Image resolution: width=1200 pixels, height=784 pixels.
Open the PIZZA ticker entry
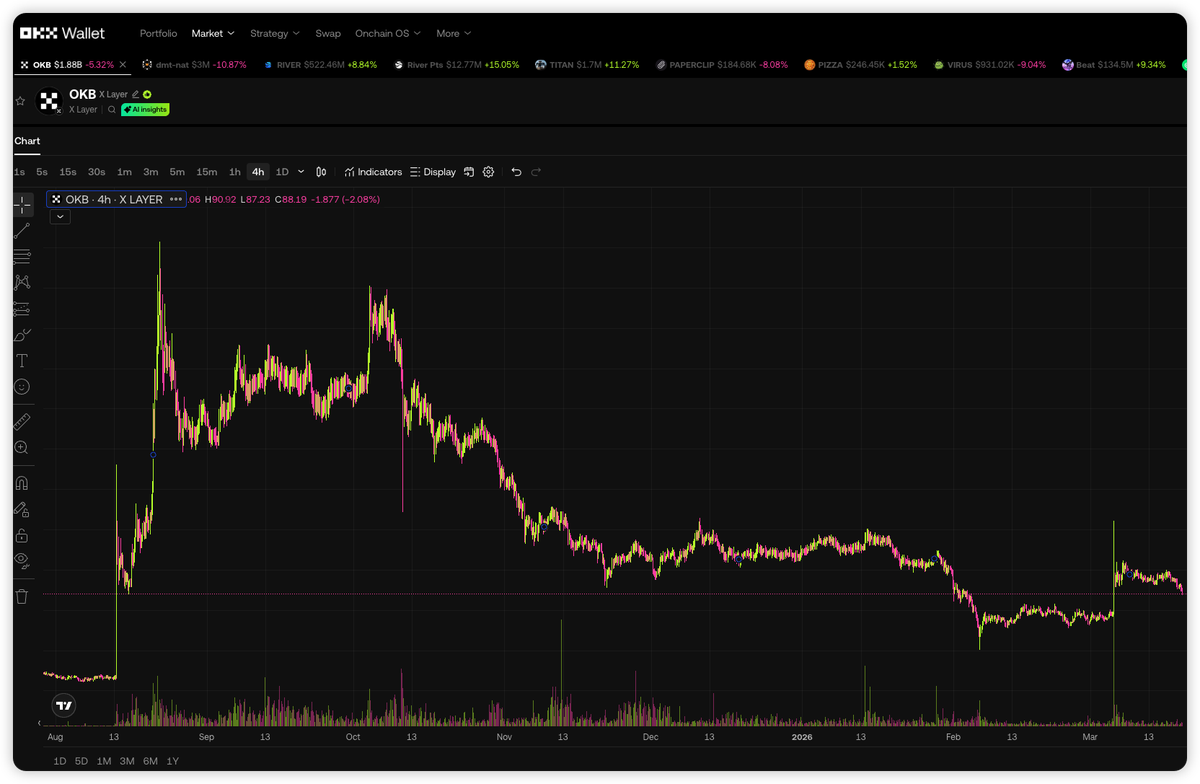(860, 64)
